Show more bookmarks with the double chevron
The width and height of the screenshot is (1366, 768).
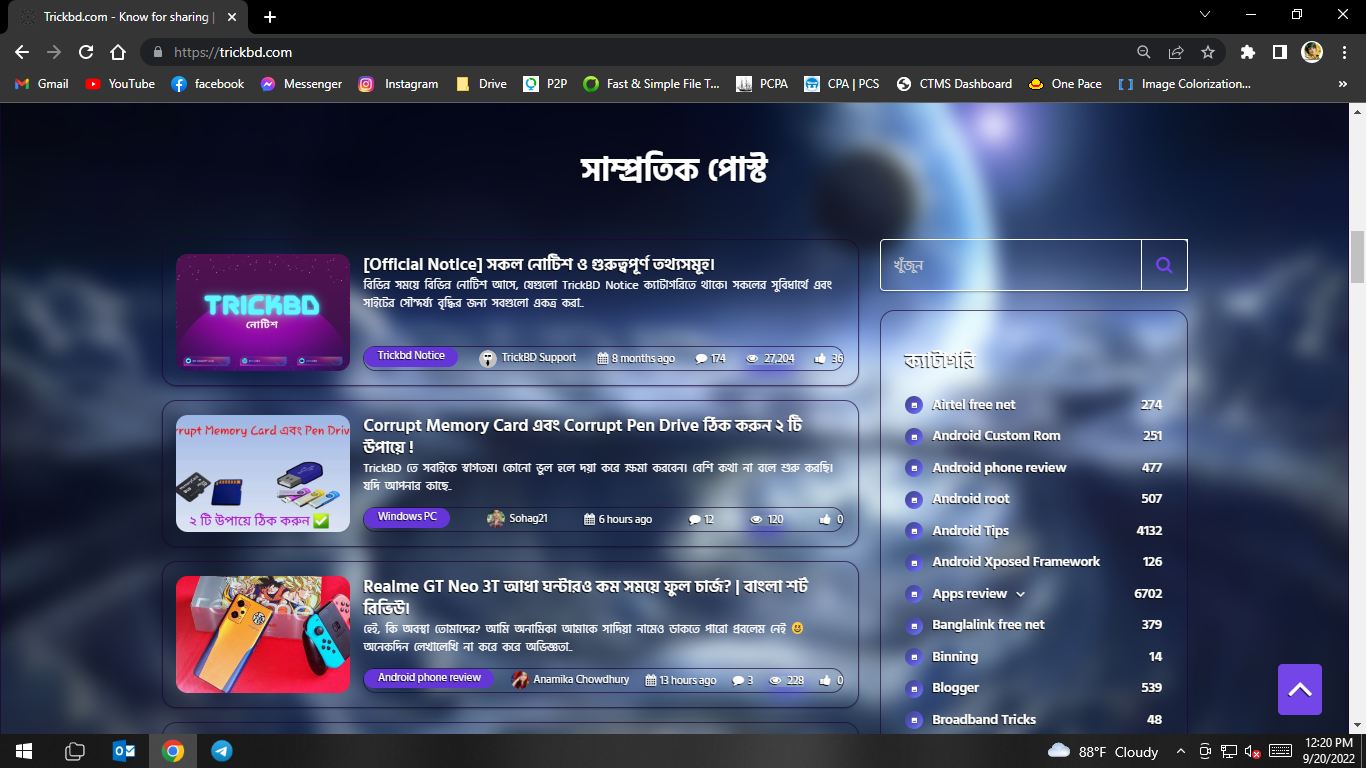(x=1343, y=84)
